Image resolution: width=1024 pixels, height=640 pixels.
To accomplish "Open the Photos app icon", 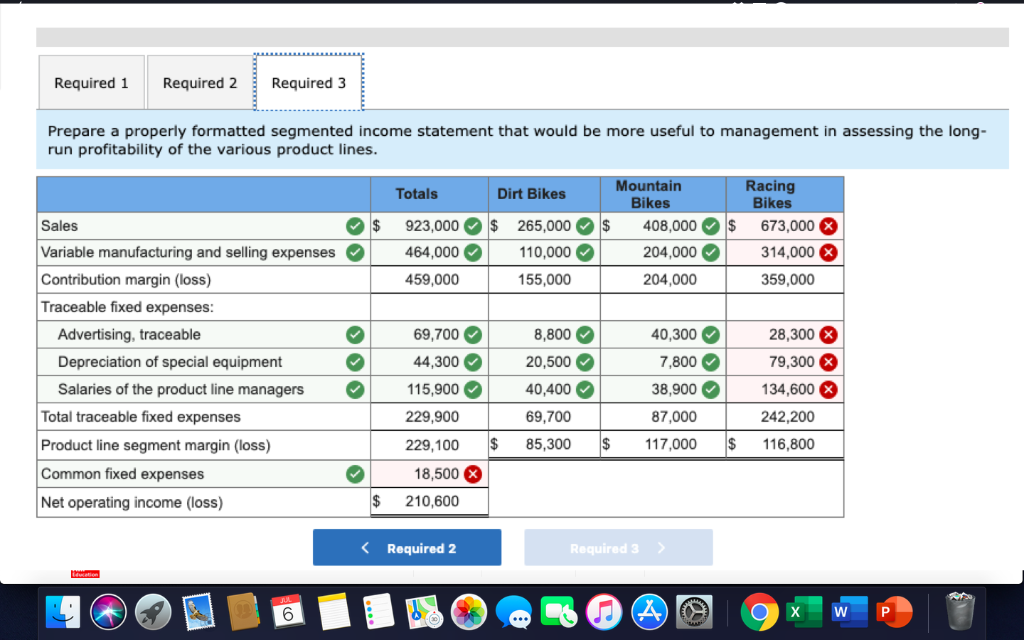I will 469,612.
